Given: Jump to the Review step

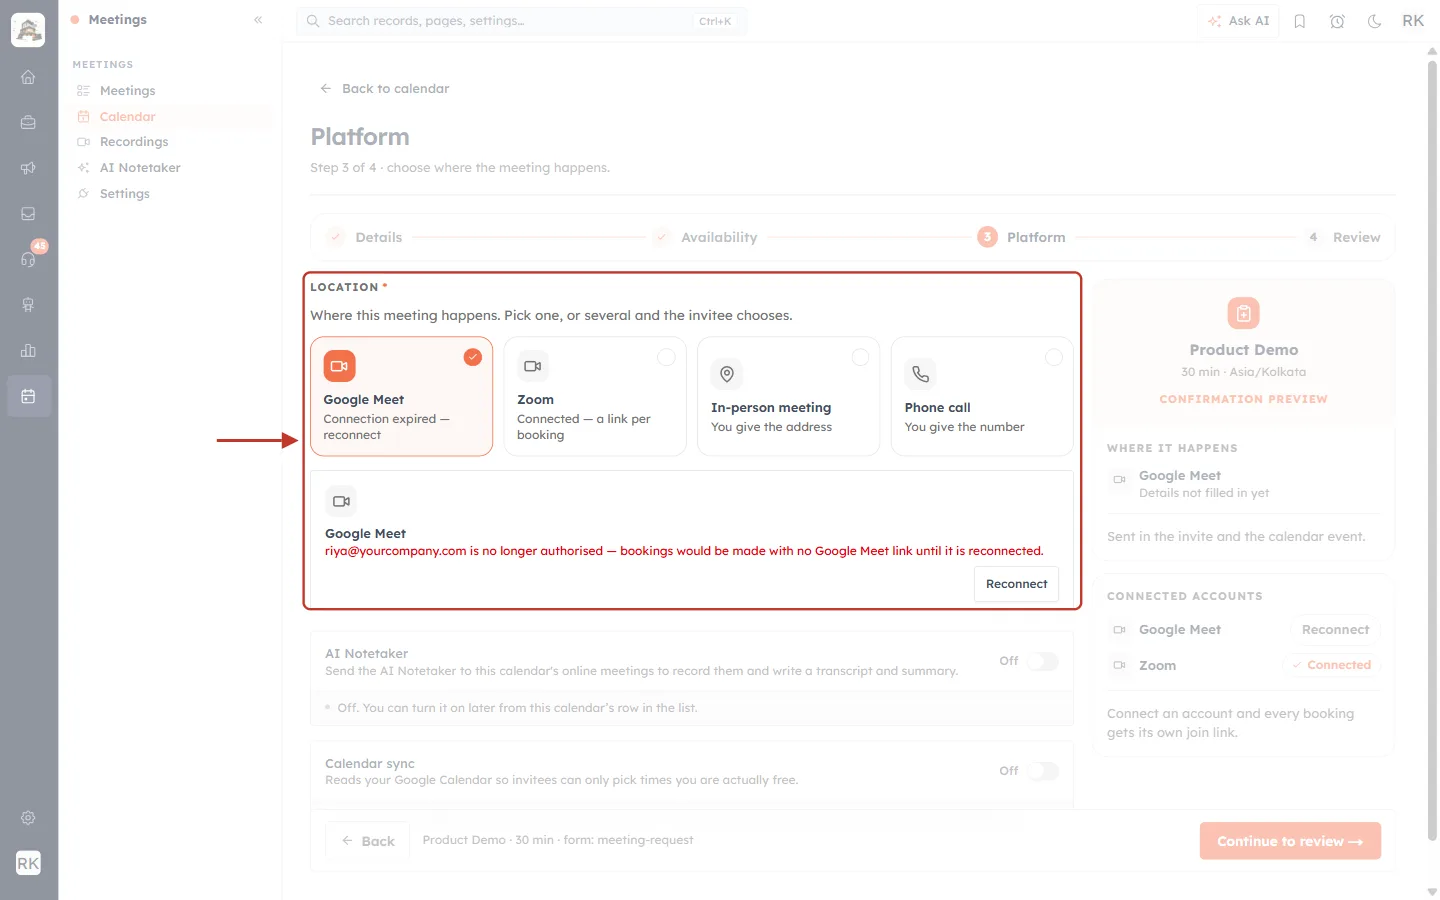Looking at the screenshot, I should (x=1342, y=237).
